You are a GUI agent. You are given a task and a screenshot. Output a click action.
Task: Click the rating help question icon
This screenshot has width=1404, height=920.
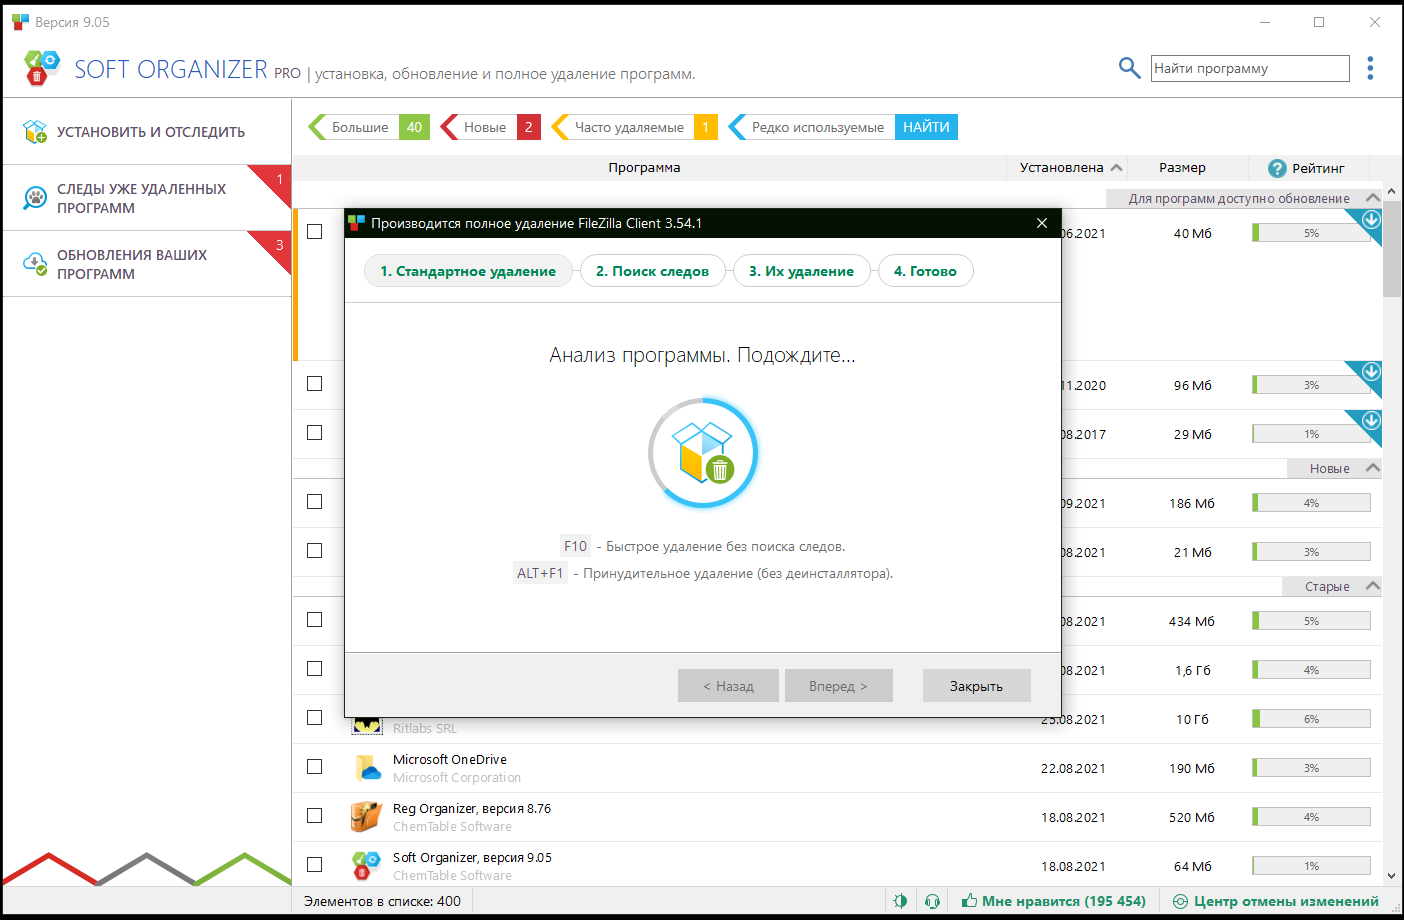[1277, 168]
